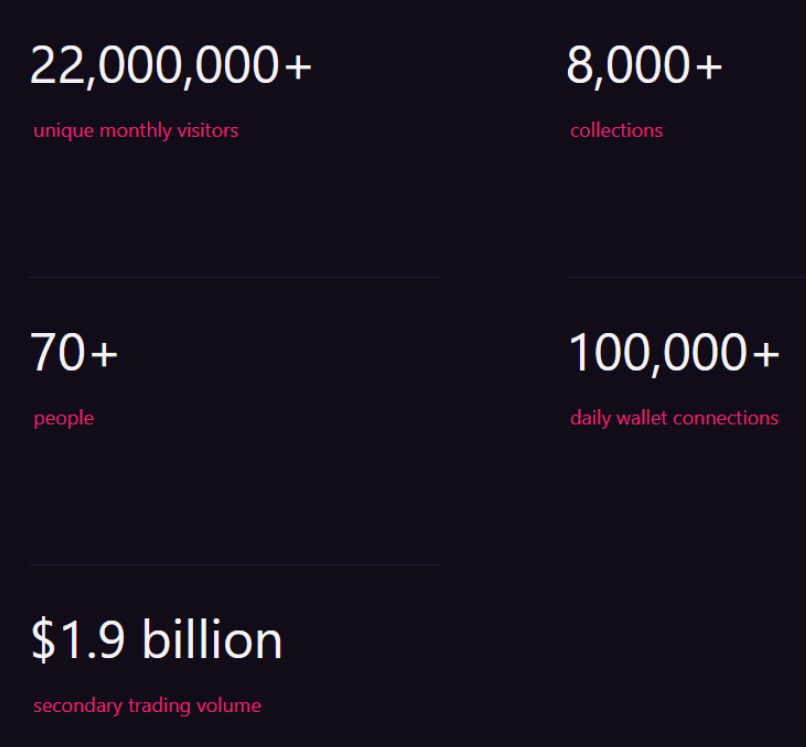Click the divider line below unique monthly visitors
The height and width of the screenshot is (747, 806).
click(234, 277)
